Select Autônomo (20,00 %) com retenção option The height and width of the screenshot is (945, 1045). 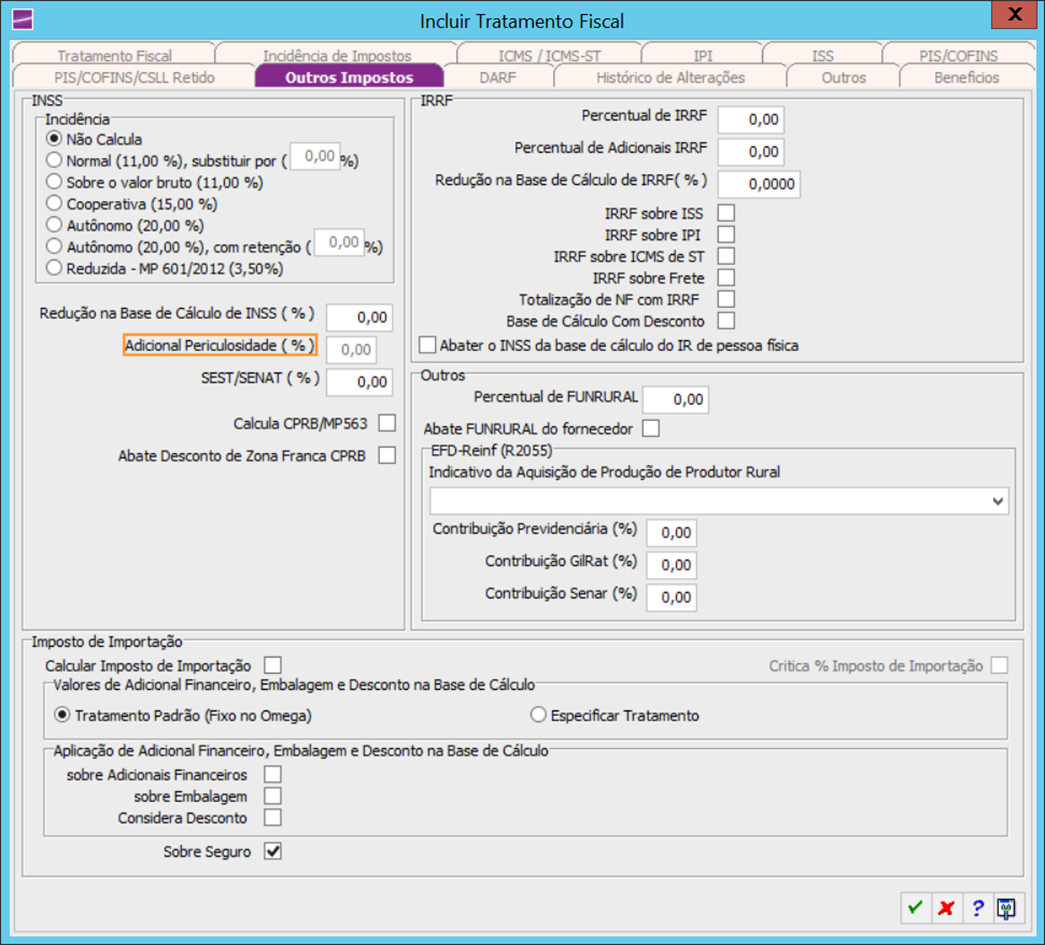tap(54, 246)
